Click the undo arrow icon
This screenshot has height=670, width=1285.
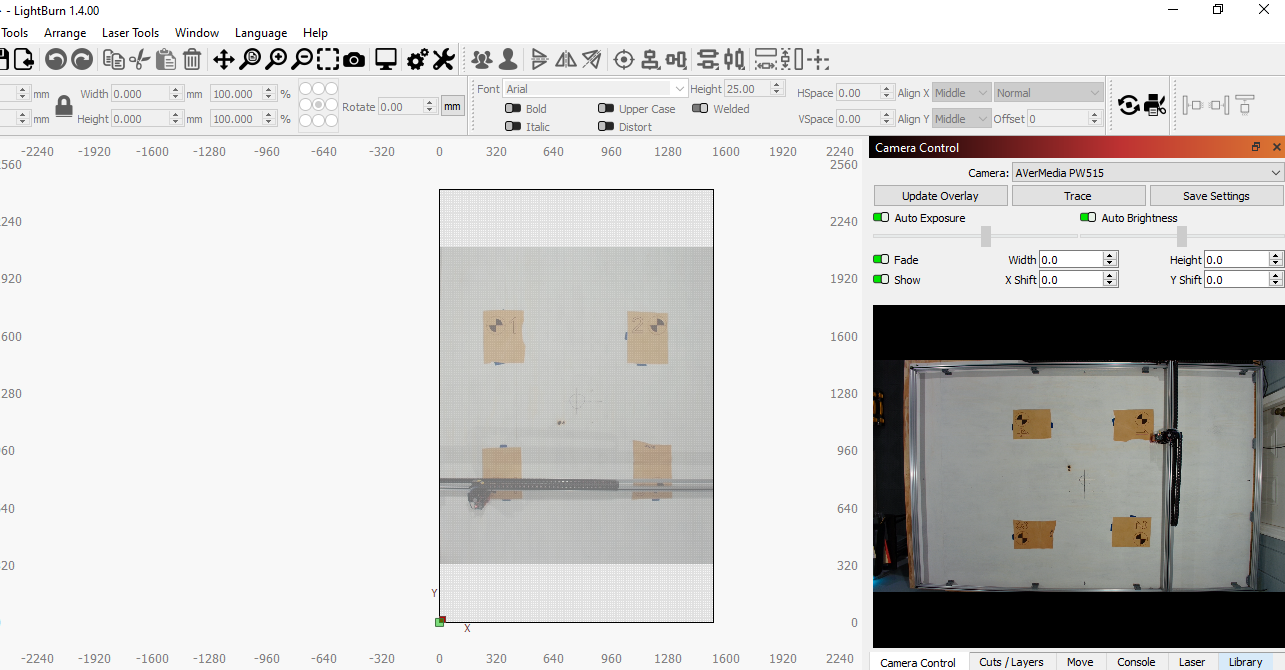(x=56, y=60)
